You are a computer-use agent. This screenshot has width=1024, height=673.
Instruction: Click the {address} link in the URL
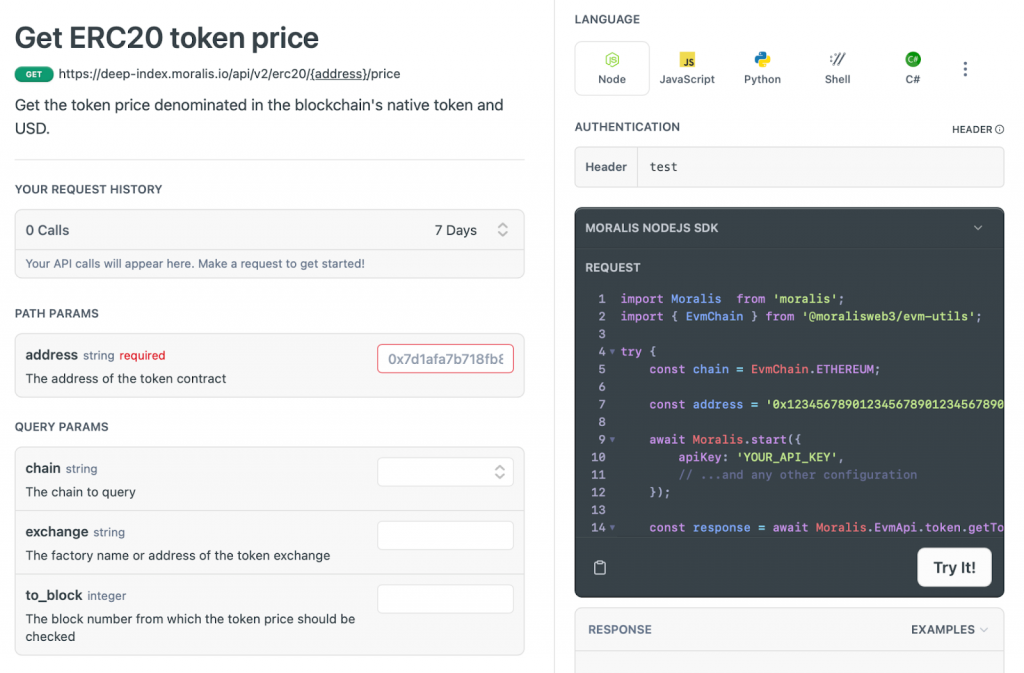point(339,74)
